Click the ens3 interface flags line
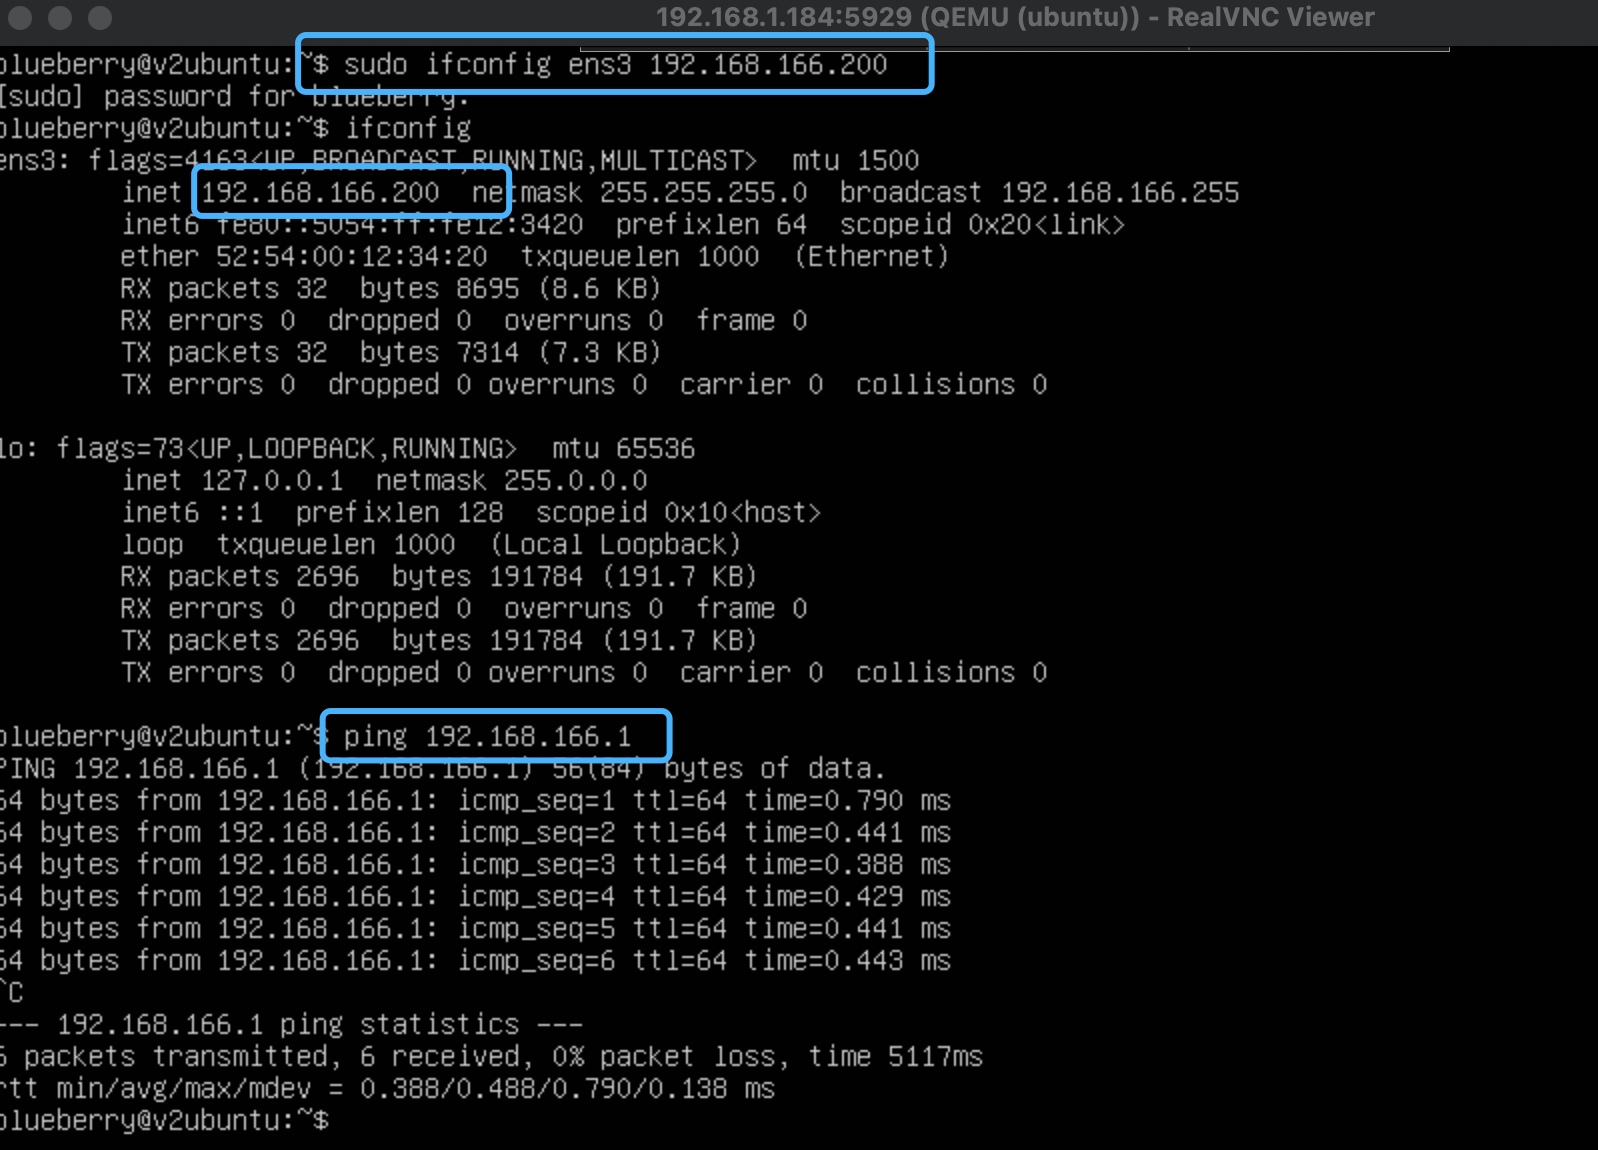 (x=458, y=161)
